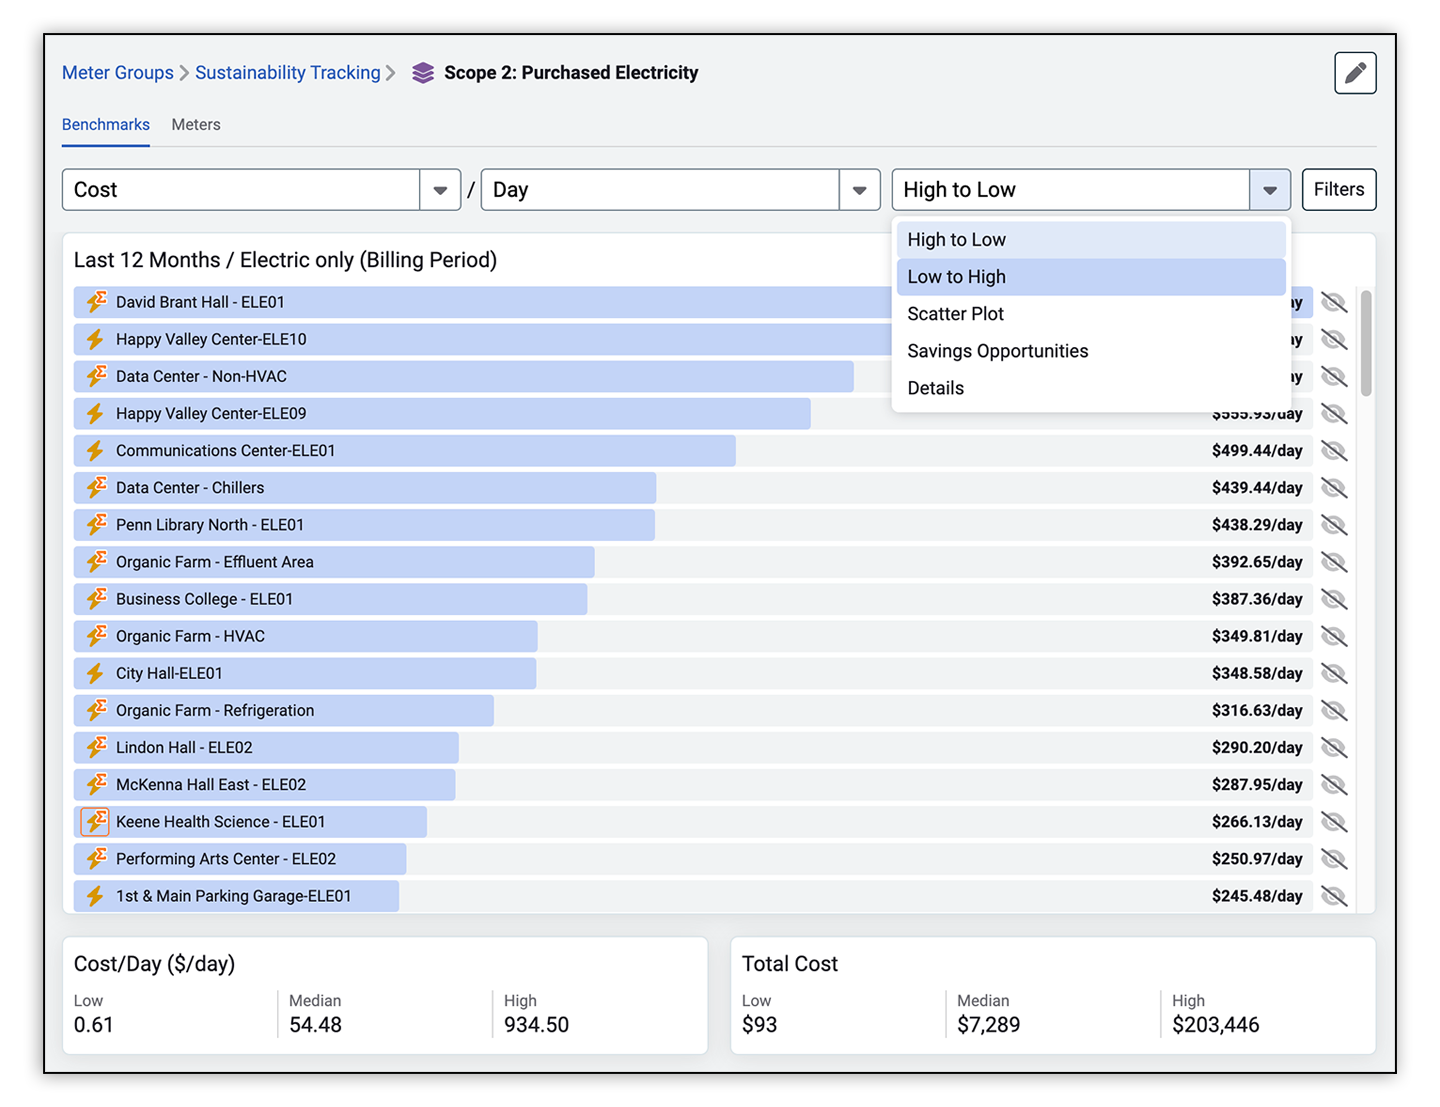Go to Sustainability Tracking breadcrumb link
The width and height of the screenshot is (1440, 1107).
[288, 73]
